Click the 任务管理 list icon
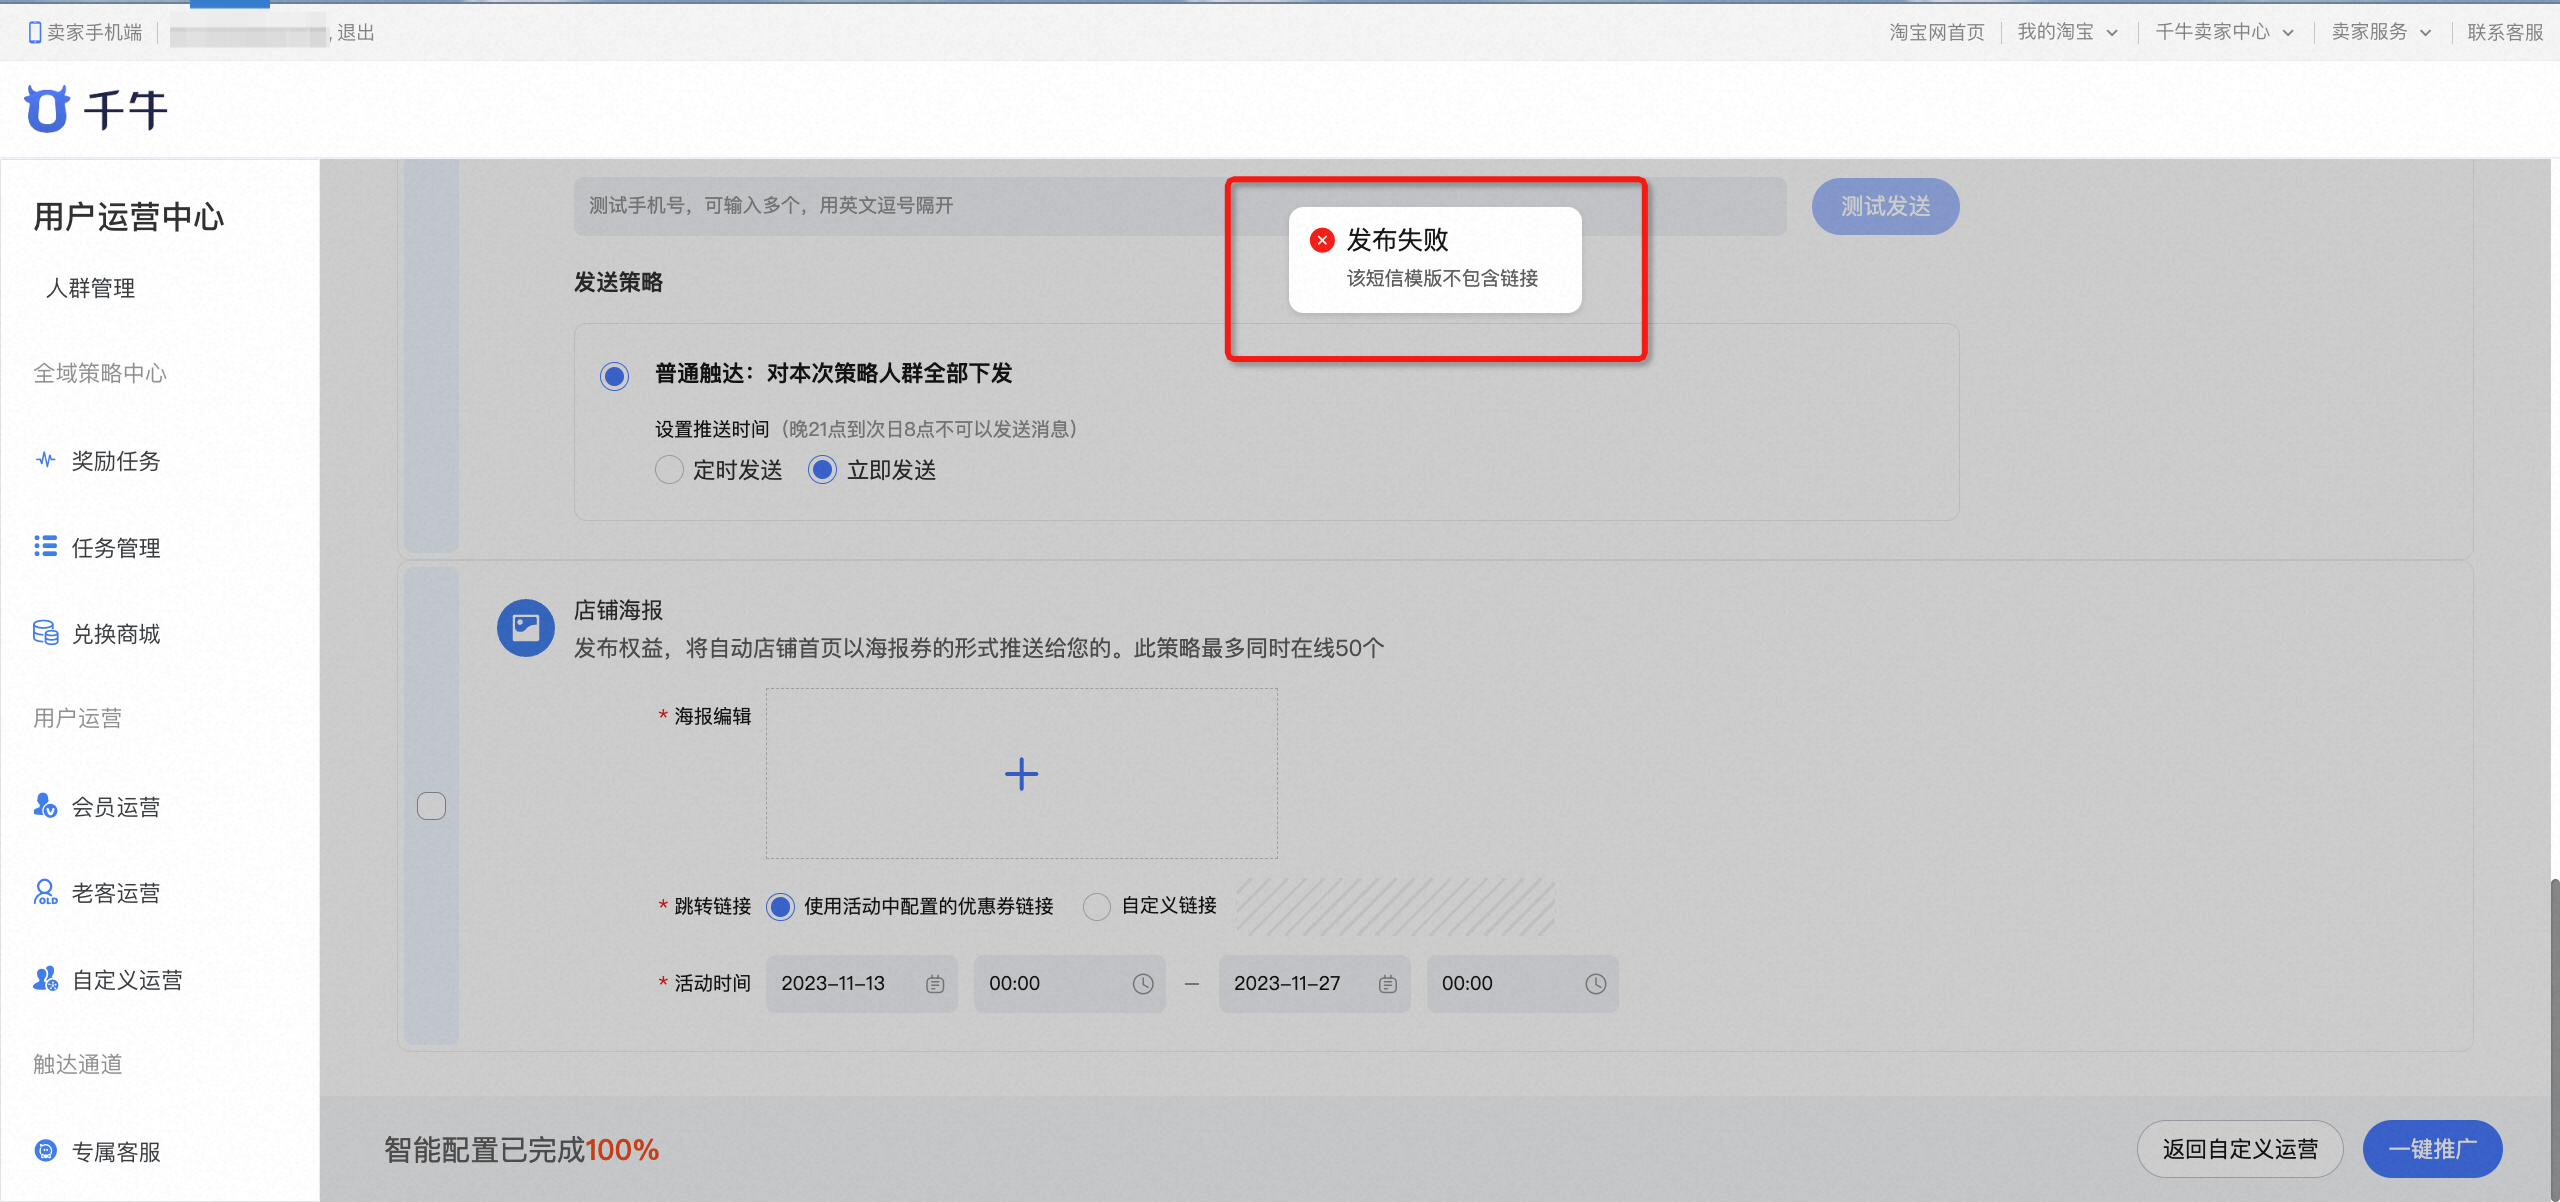The image size is (2560, 1202). [x=45, y=546]
